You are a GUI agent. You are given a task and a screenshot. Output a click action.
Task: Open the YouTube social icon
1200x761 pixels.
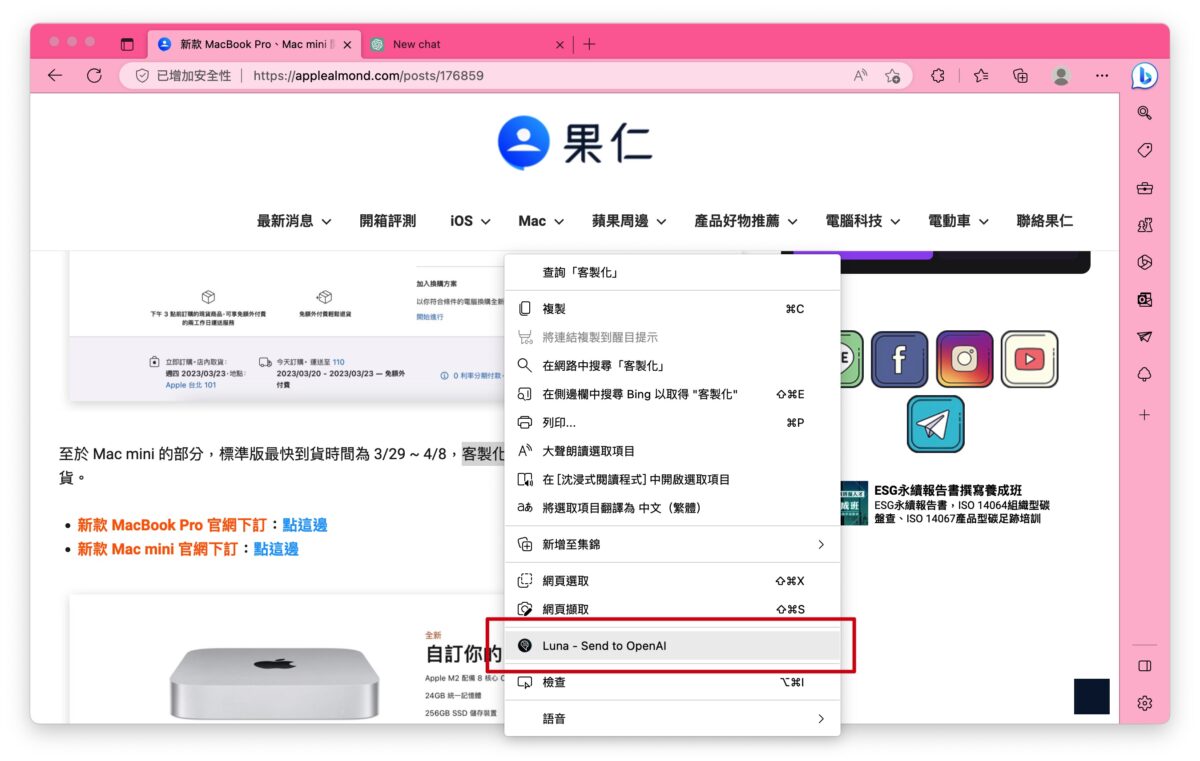pyautogui.click(x=1029, y=360)
